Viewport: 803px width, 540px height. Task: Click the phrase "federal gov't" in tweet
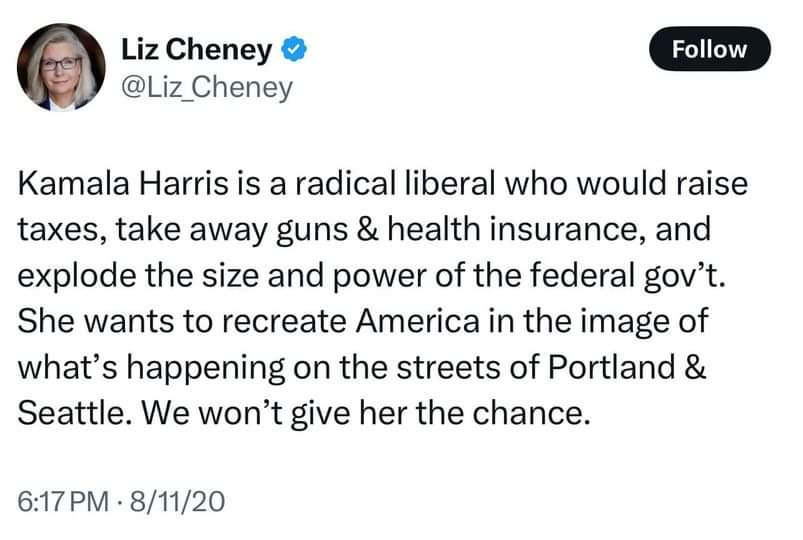[x=627, y=275]
